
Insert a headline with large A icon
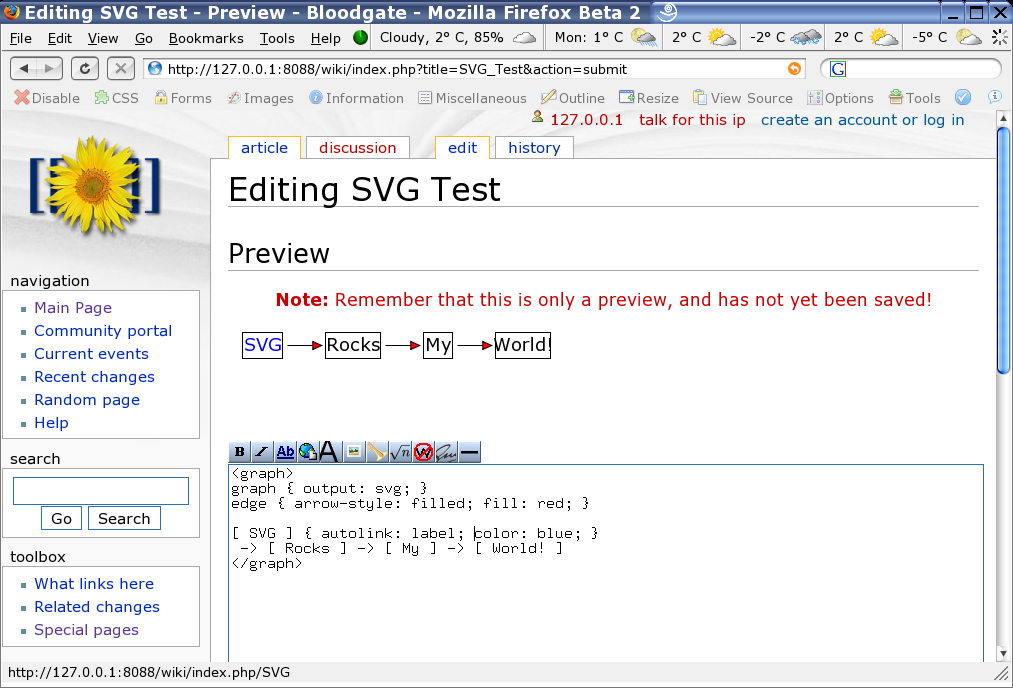pos(328,452)
